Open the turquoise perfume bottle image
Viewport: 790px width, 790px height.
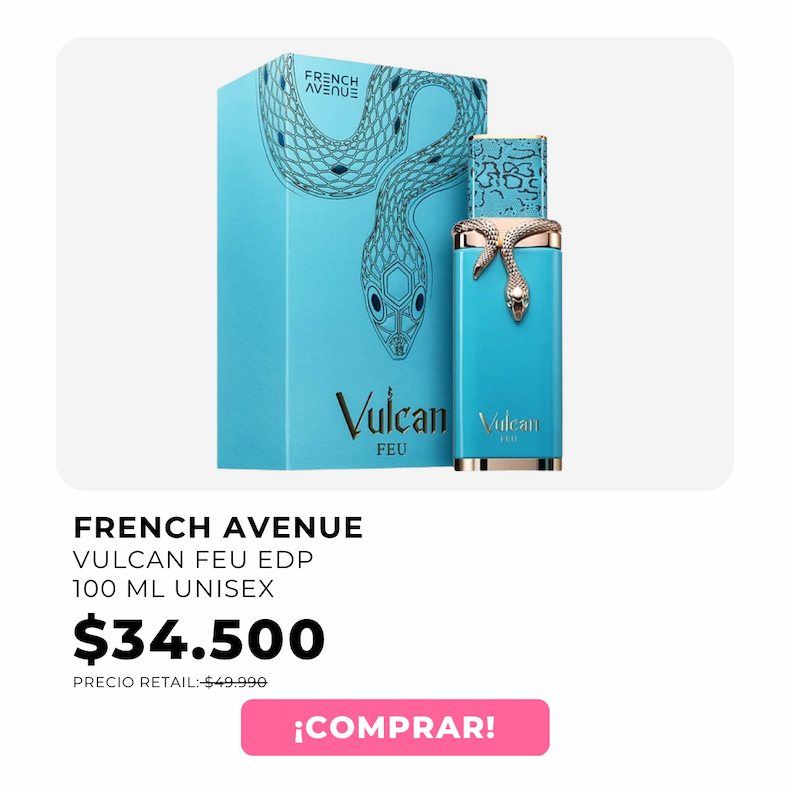[507, 302]
